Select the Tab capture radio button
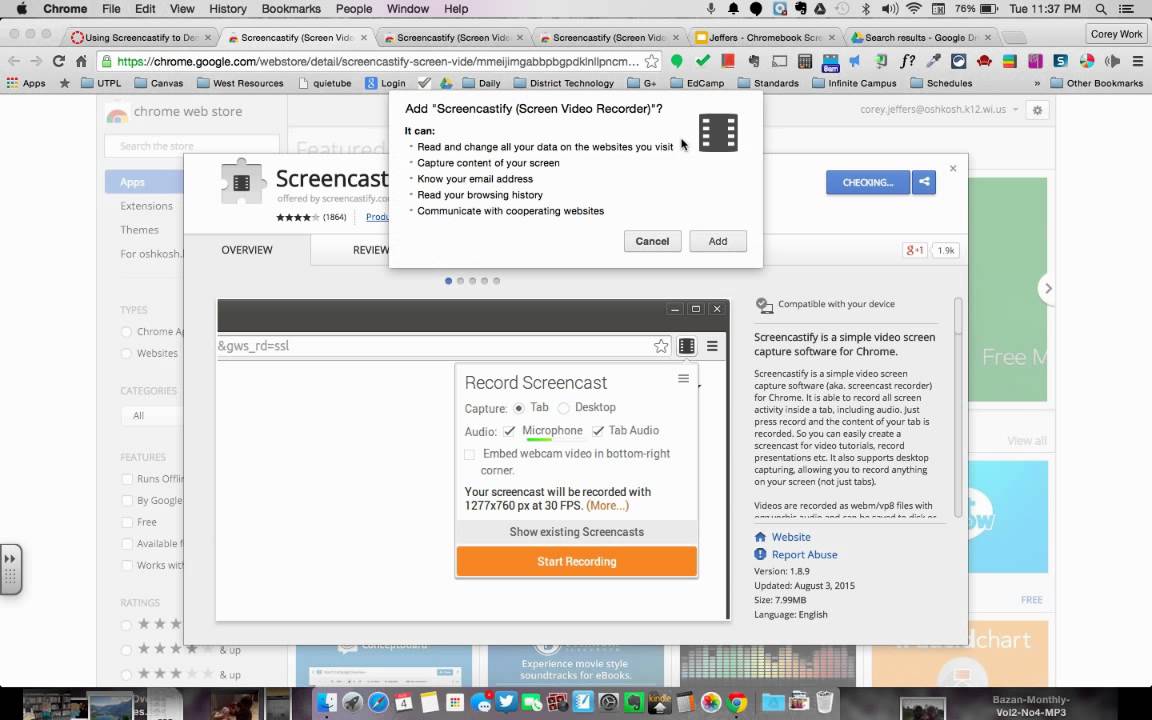This screenshot has width=1152, height=720. pyautogui.click(x=519, y=408)
